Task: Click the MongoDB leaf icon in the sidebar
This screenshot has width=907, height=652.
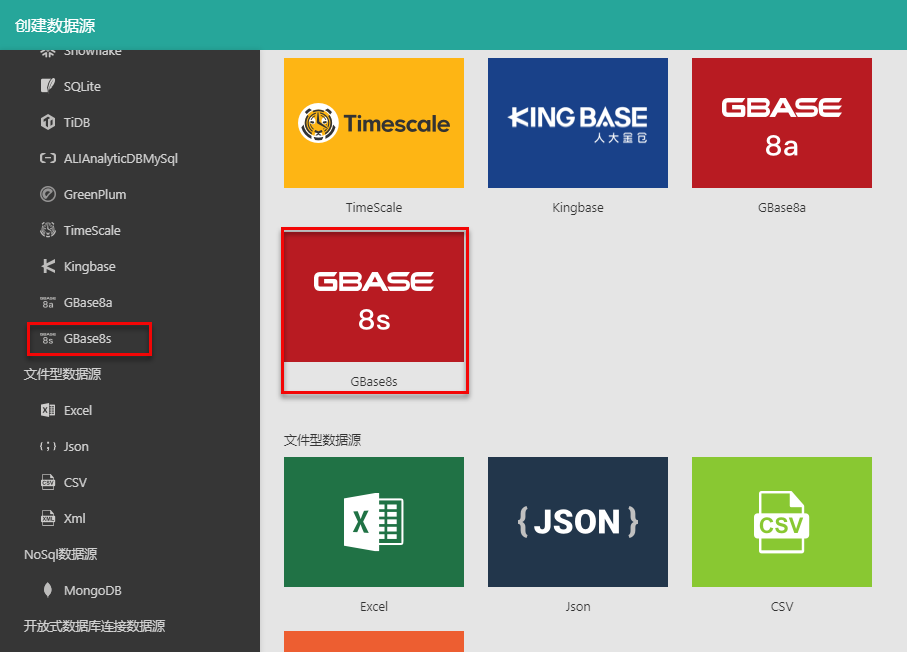Action: pos(47,590)
